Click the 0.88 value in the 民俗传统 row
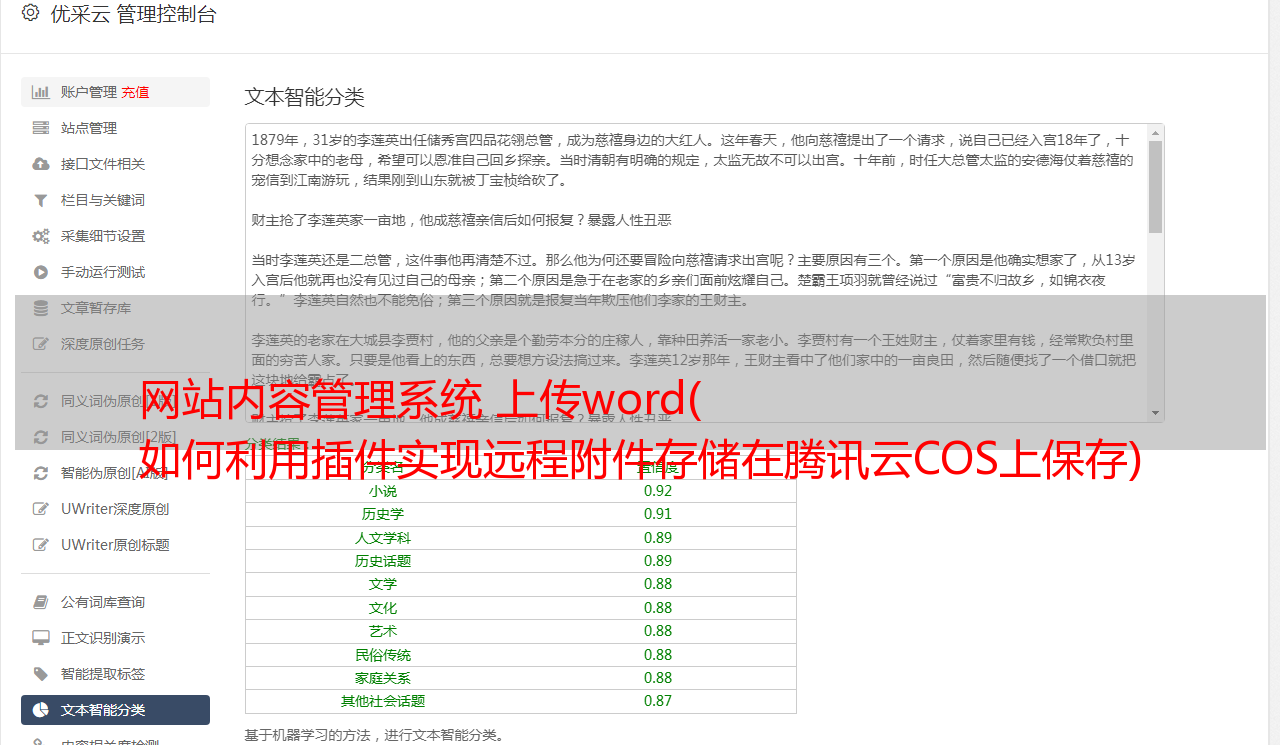This screenshot has height=745, width=1280. click(658, 655)
